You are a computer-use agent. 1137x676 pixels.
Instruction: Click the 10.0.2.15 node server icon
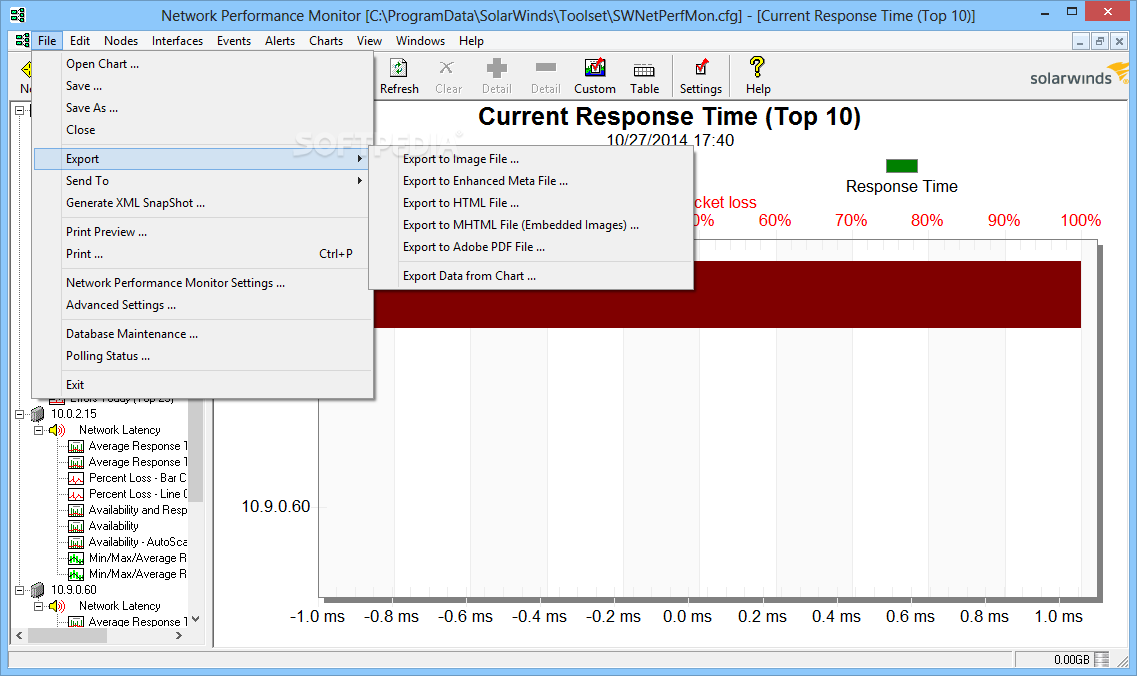tap(38, 414)
